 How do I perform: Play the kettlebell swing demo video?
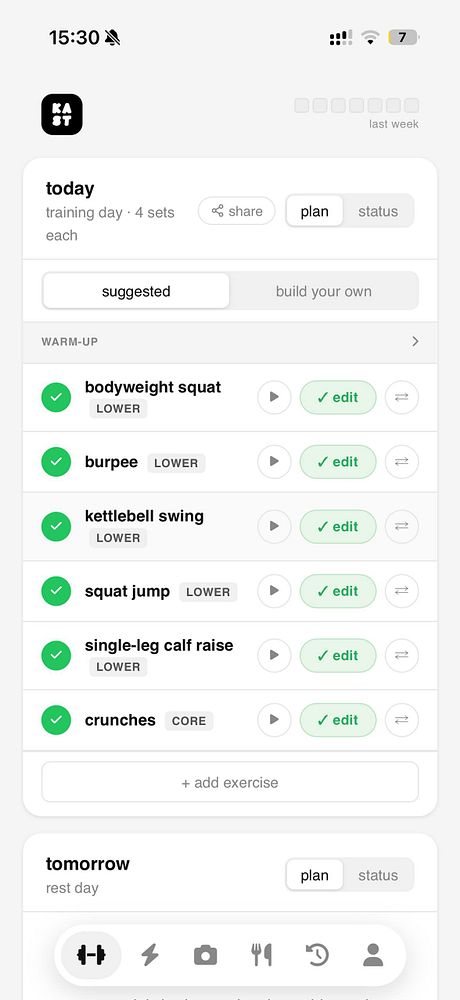coord(274,526)
